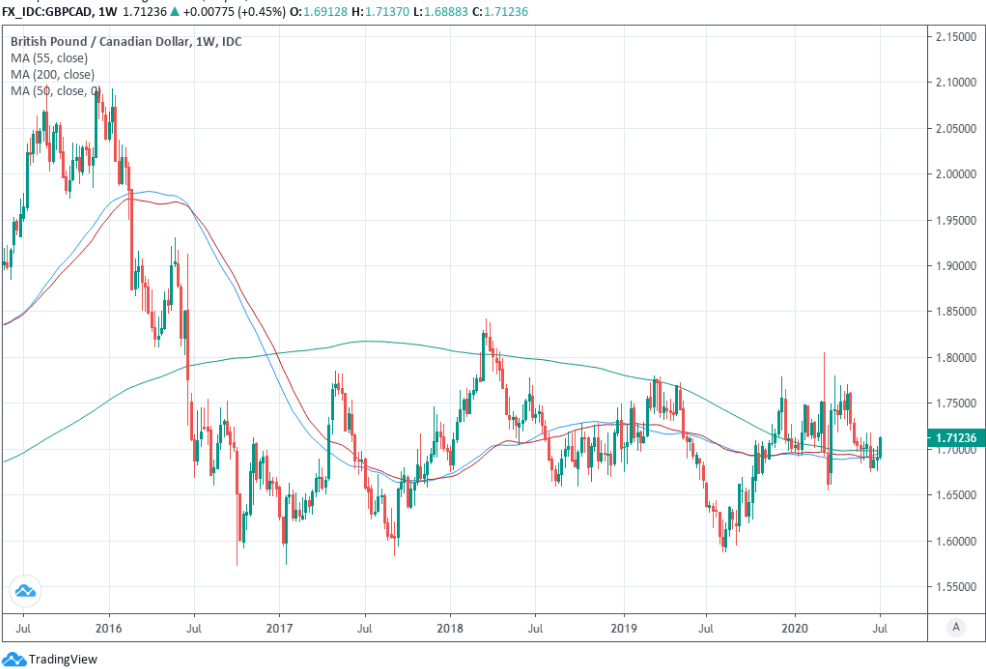Select the MA (200, close) indicator legend
Screen dimensions: 986x669
pos(56,74)
